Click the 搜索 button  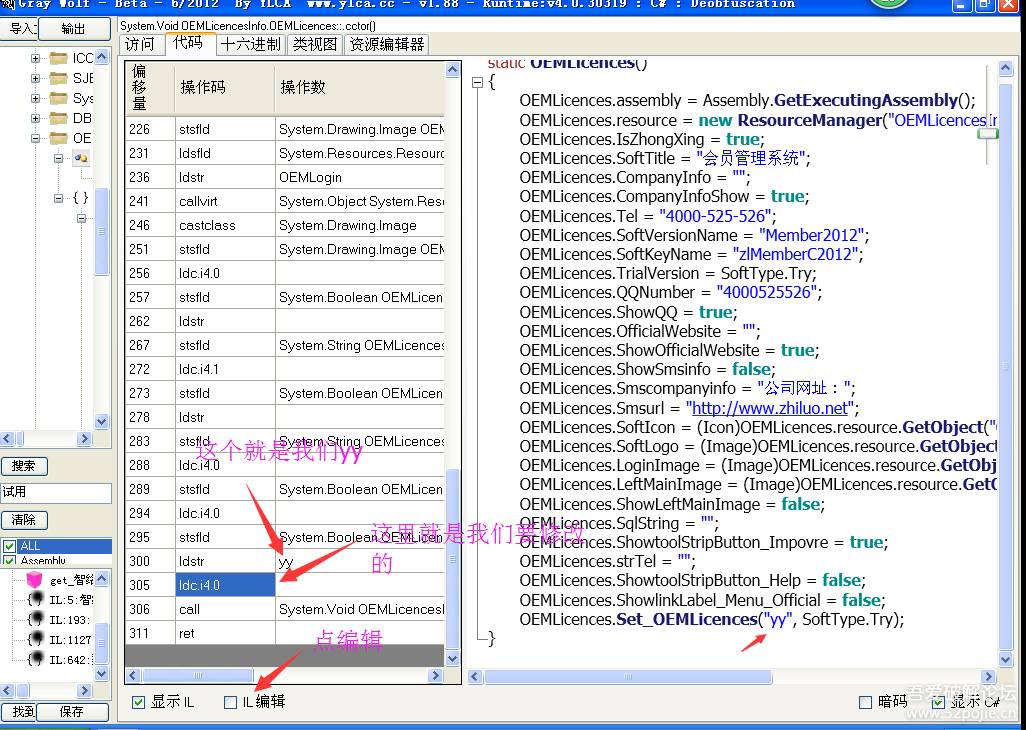(23, 466)
